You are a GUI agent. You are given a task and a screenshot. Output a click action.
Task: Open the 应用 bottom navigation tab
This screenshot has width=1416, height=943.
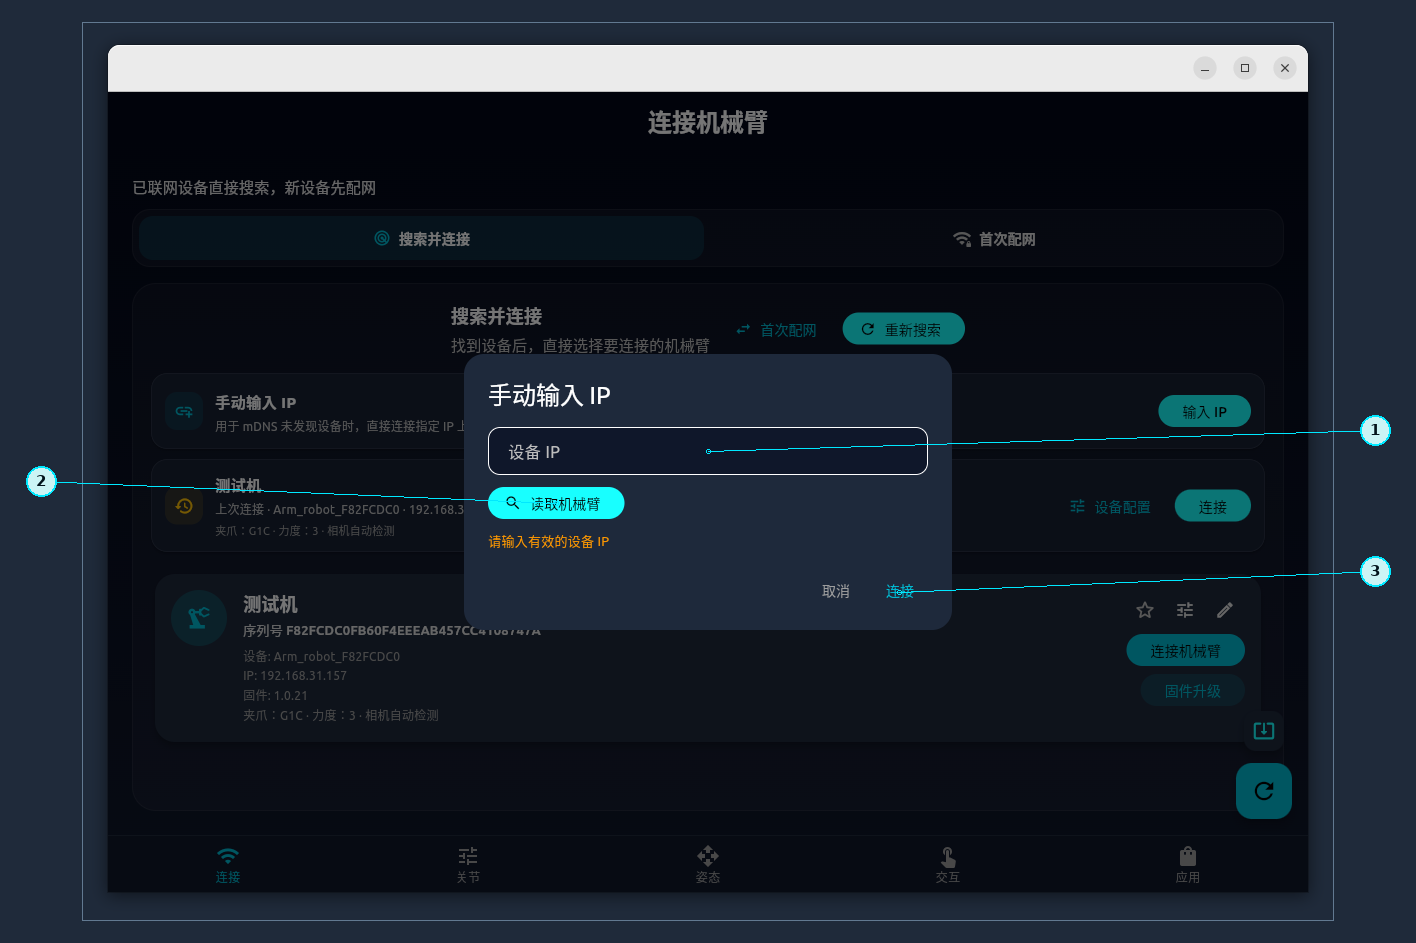click(x=1188, y=865)
